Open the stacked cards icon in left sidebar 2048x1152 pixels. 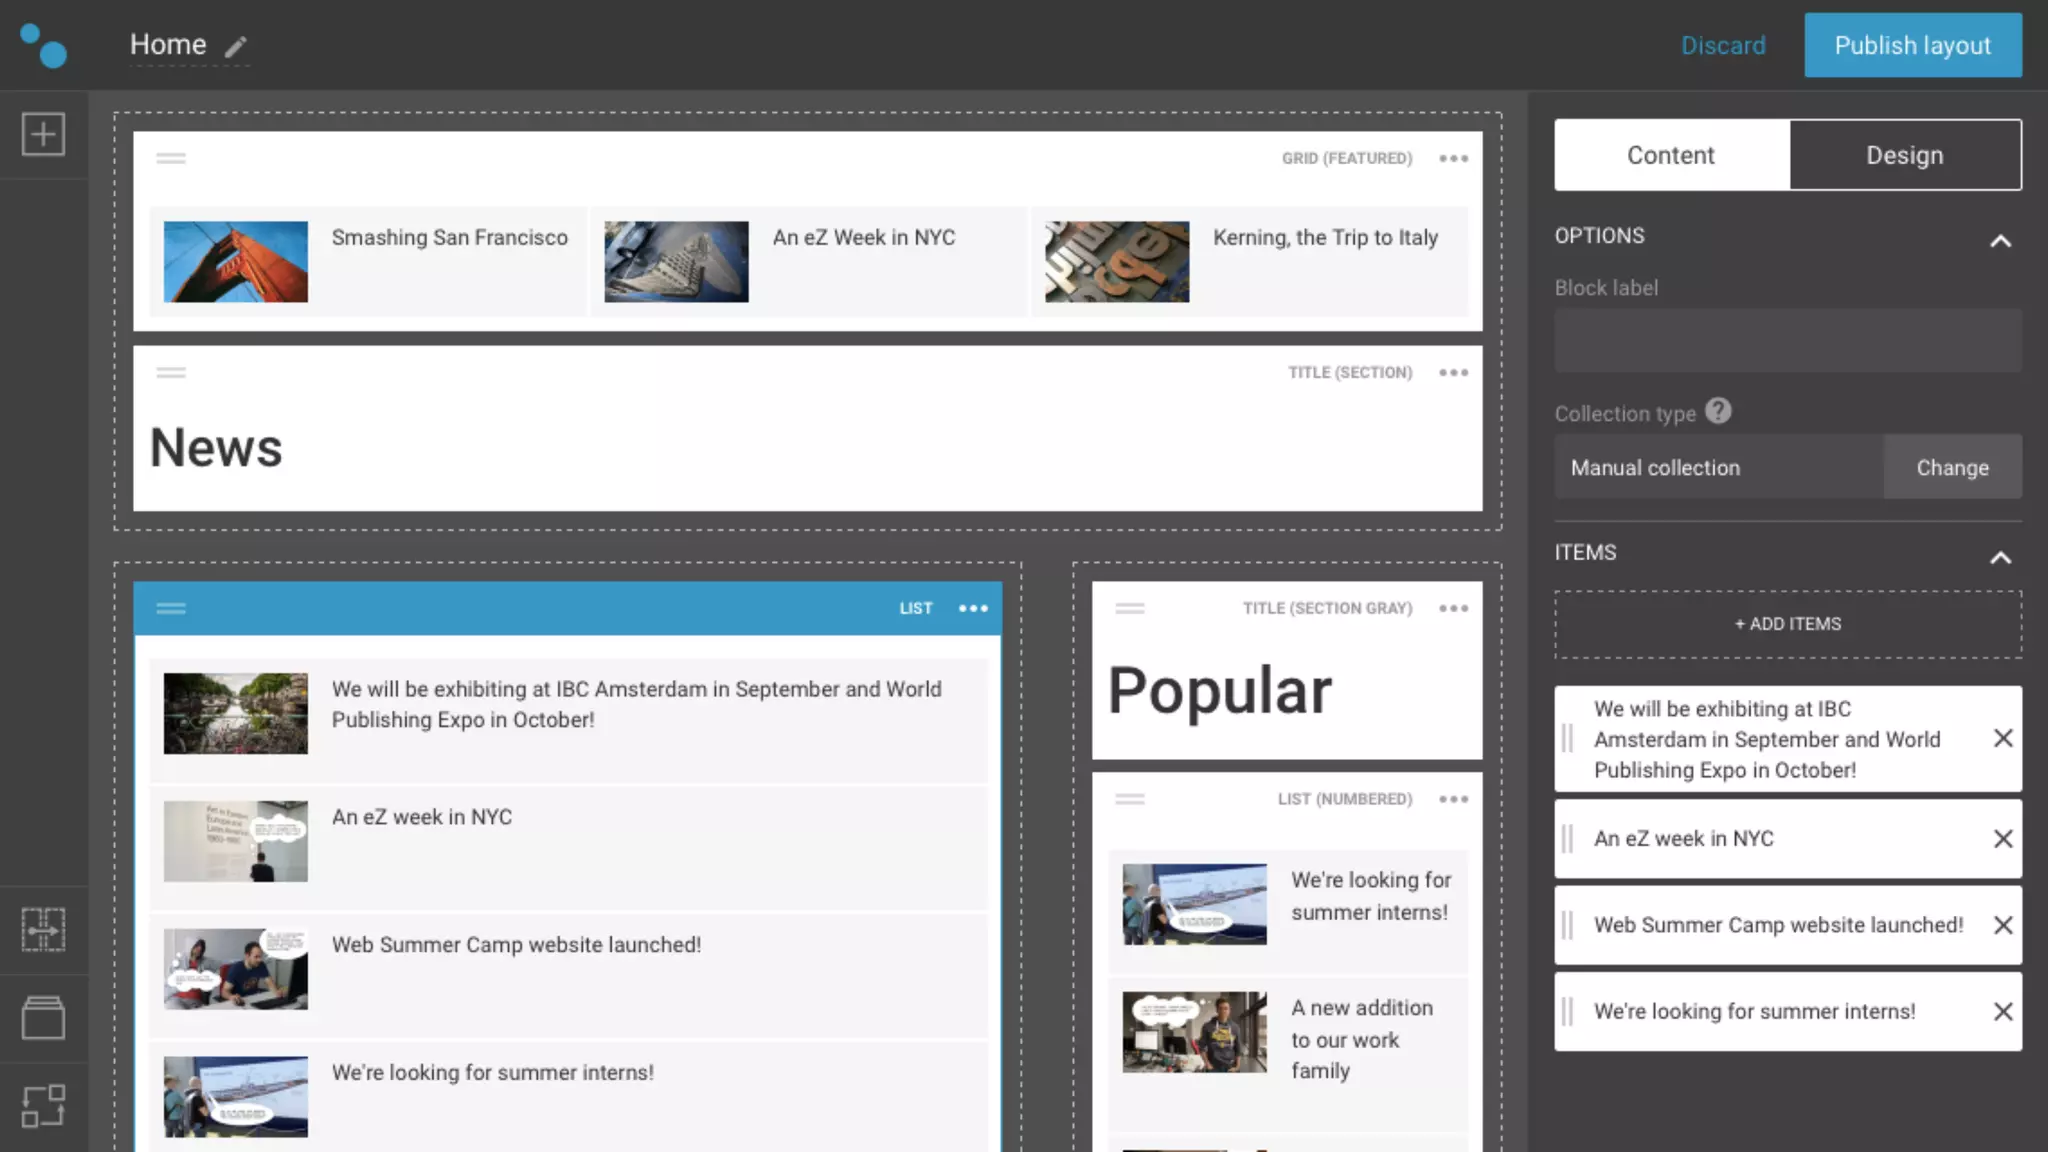[44, 1018]
